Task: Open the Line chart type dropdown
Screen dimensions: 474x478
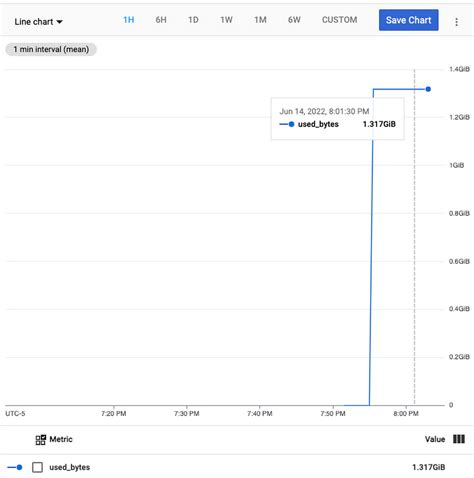Action: (x=38, y=22)
